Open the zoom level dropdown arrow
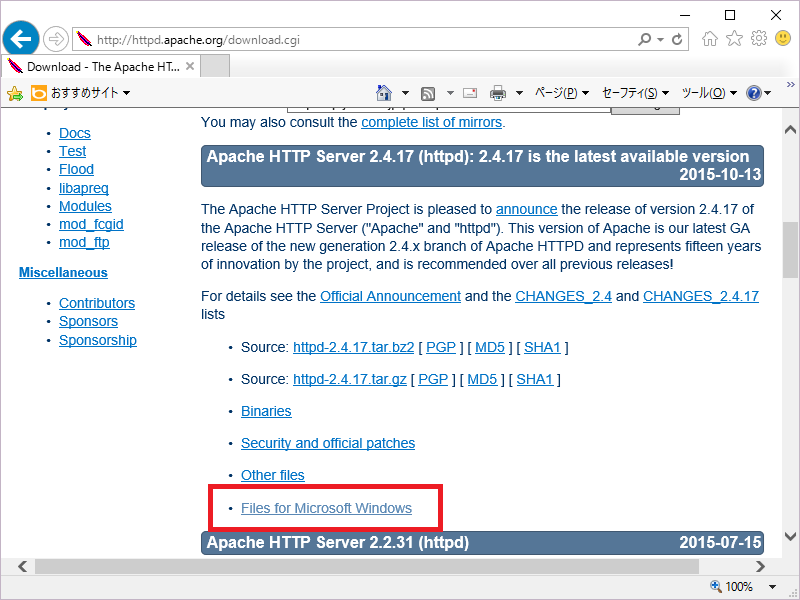The width and height of the screenshot is (800, 600). pyautogui.click(x=772, y=587)
